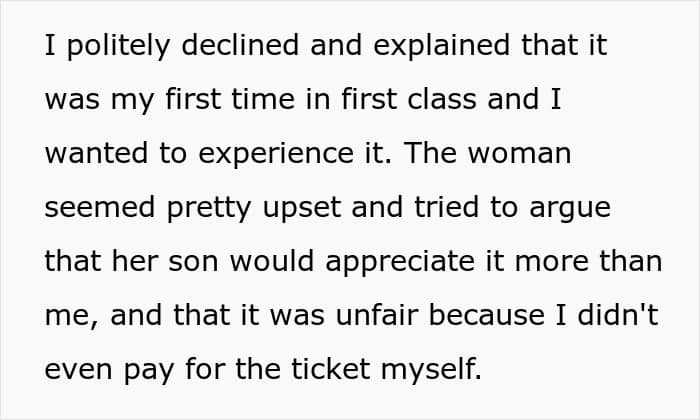The width and height of the screenshot is (700, 420).
Task: Click on the word "experience"
Action: [276, 155]
